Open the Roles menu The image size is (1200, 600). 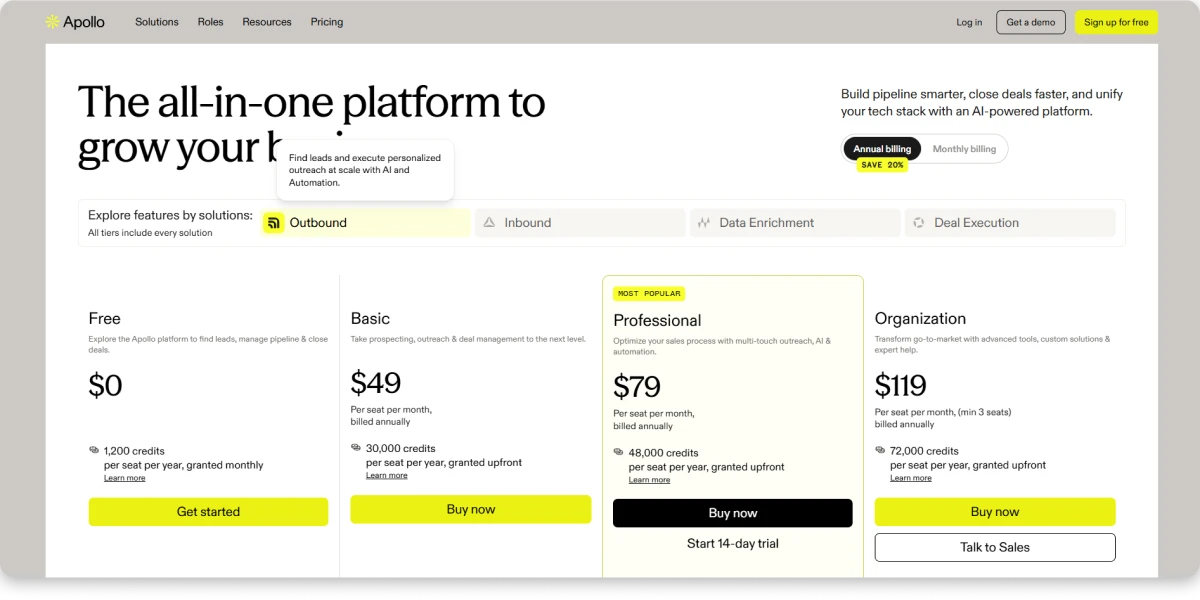point(210,22)
